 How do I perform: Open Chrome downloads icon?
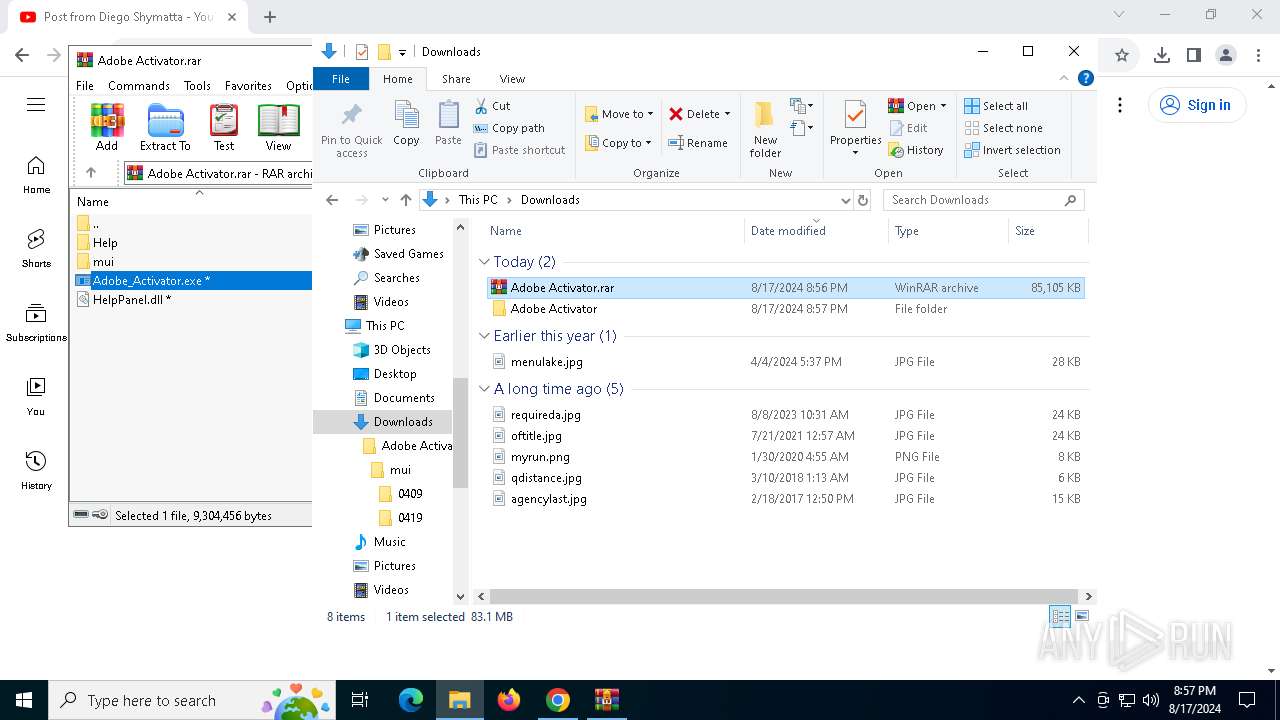coord(1161,56)
